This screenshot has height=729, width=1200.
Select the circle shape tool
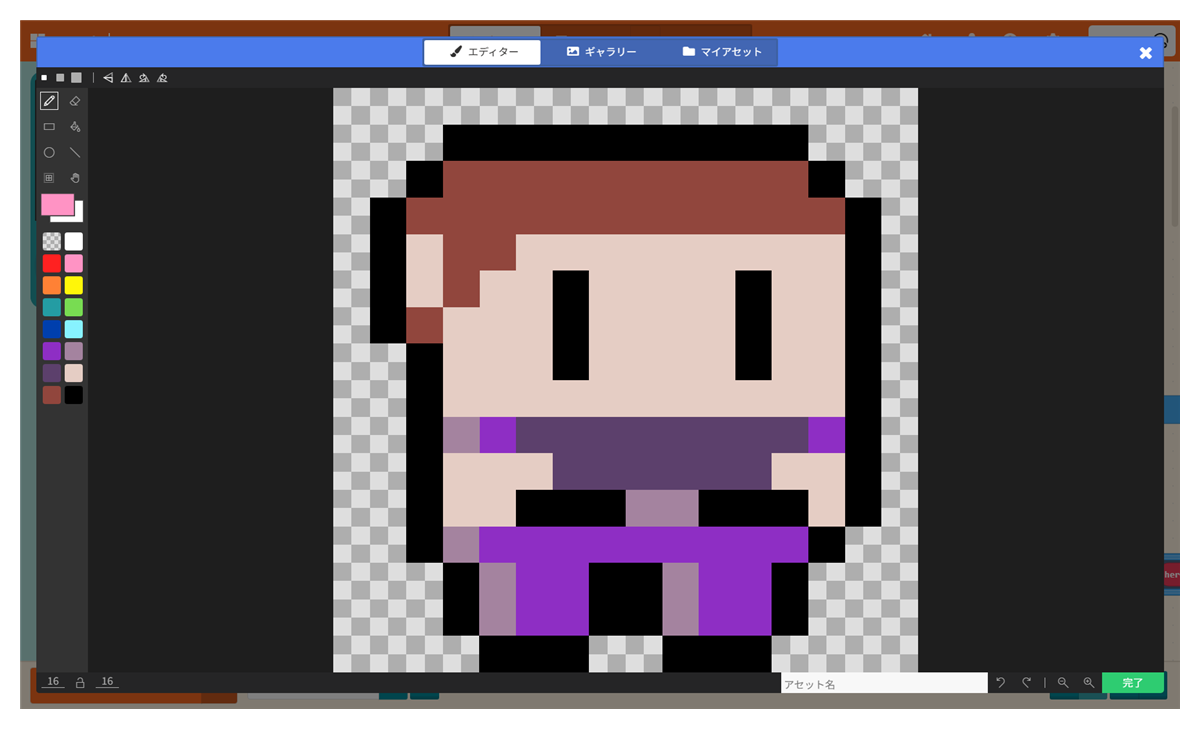pyautogui.click(x=49, y=153)
